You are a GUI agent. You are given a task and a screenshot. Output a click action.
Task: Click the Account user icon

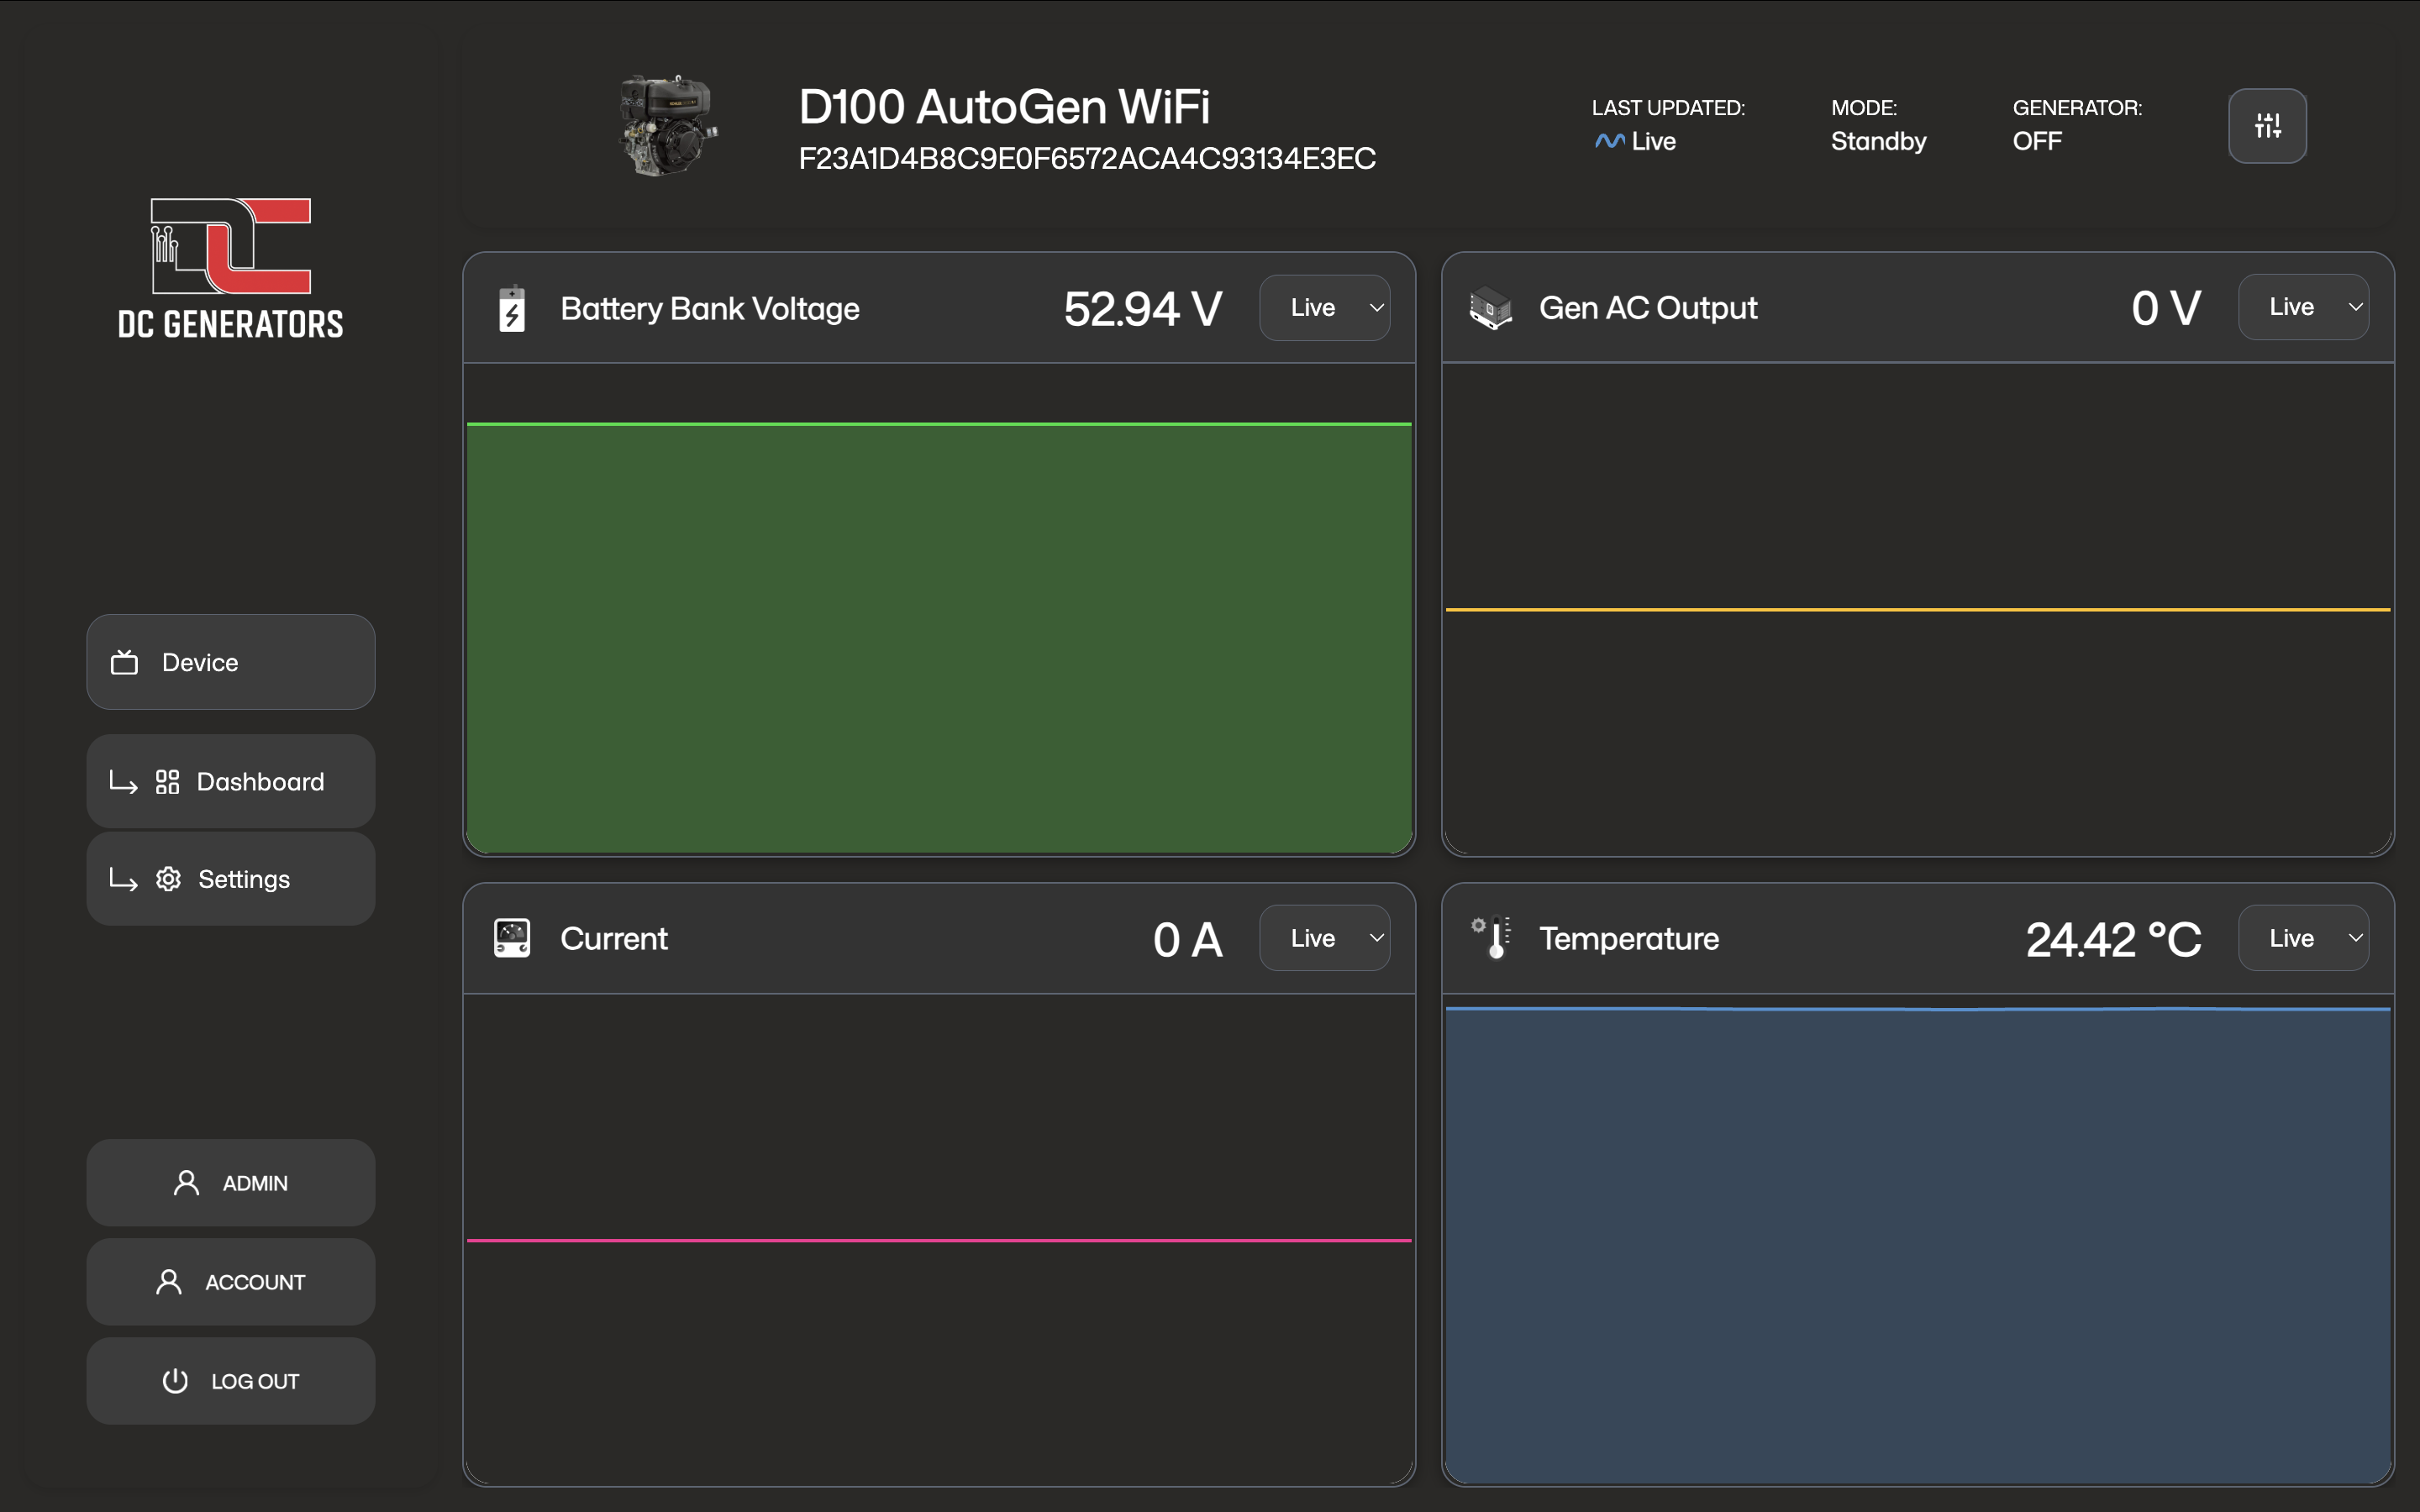click(169, 1282)
